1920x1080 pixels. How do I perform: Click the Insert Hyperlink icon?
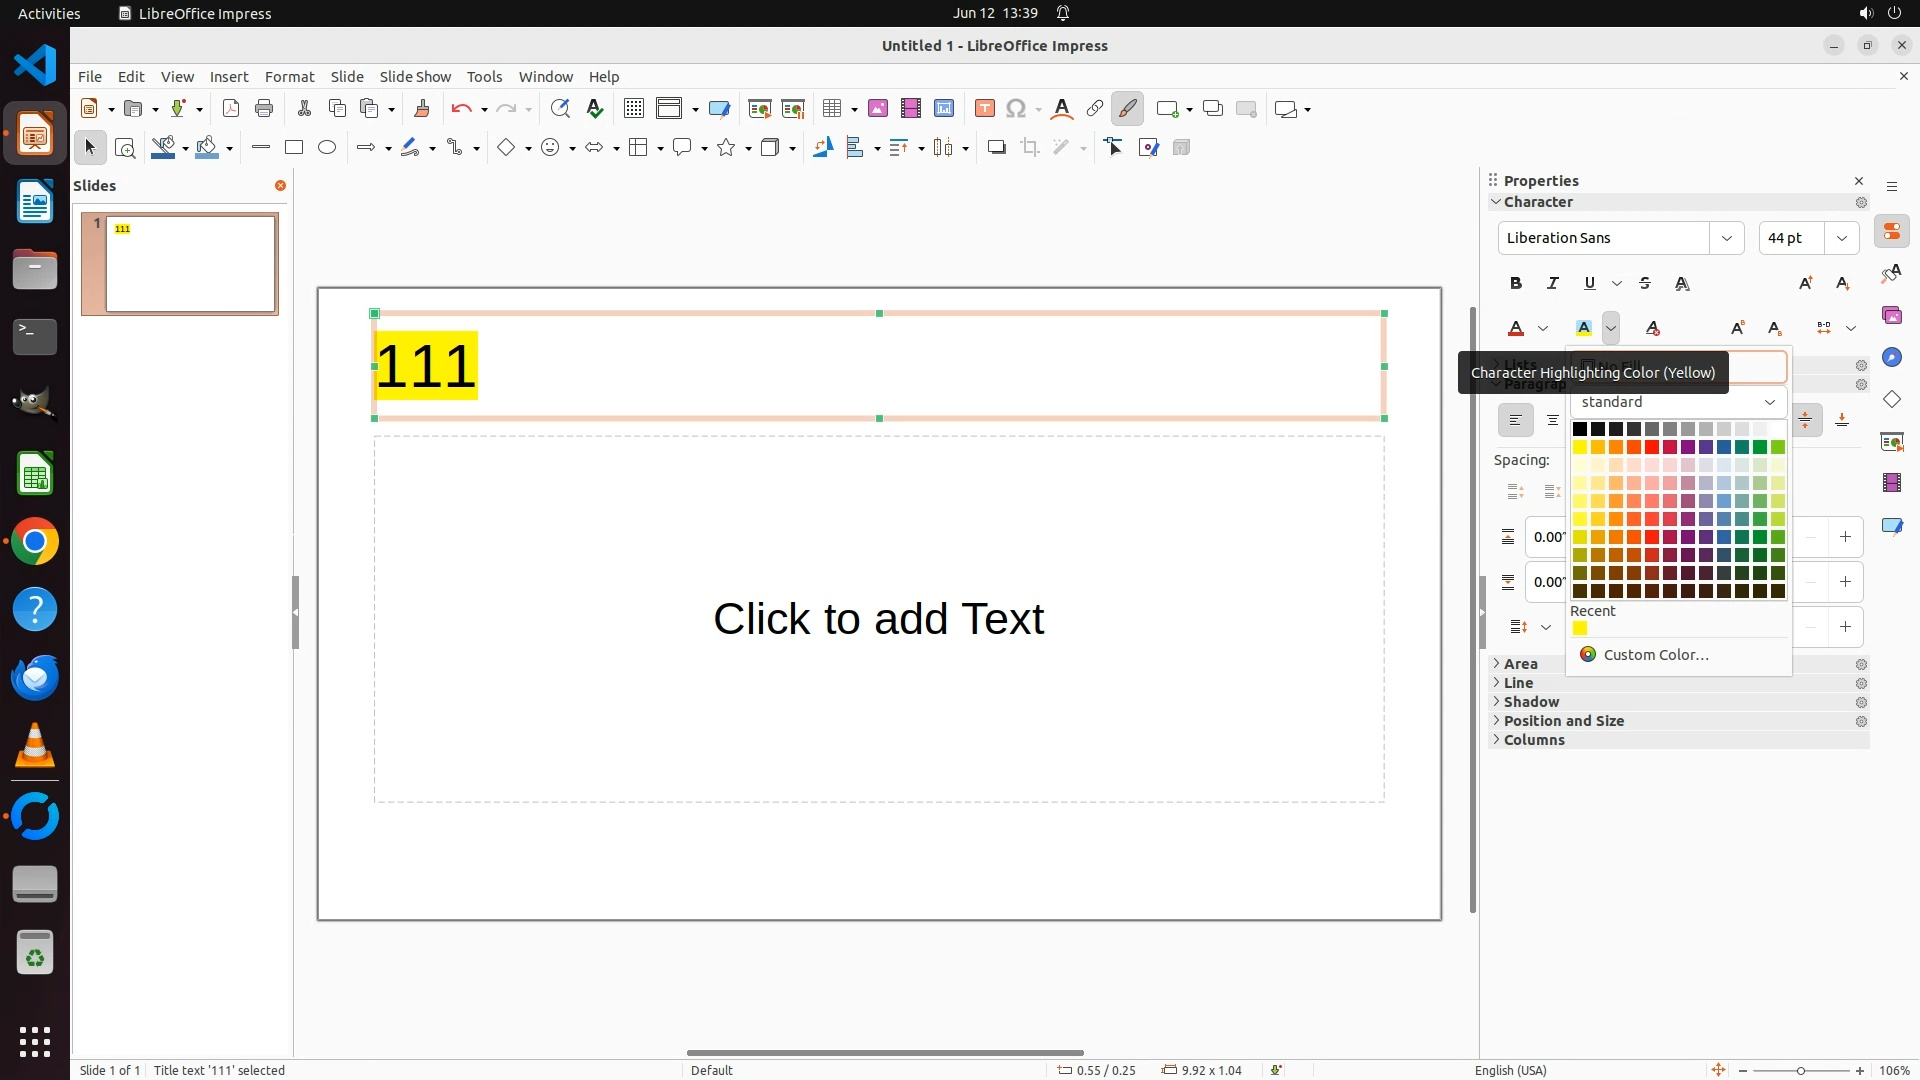coord(1095,109)
